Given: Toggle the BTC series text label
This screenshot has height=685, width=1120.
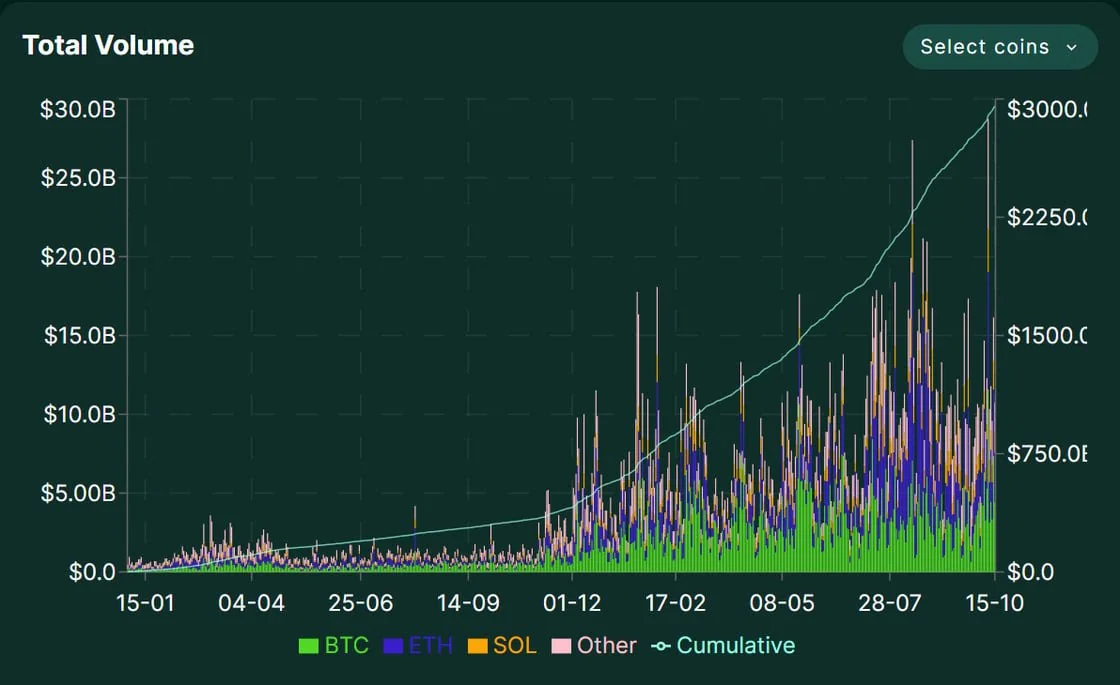Looking at the screenshot, I should pyautogui.click(x=347, y=646).
